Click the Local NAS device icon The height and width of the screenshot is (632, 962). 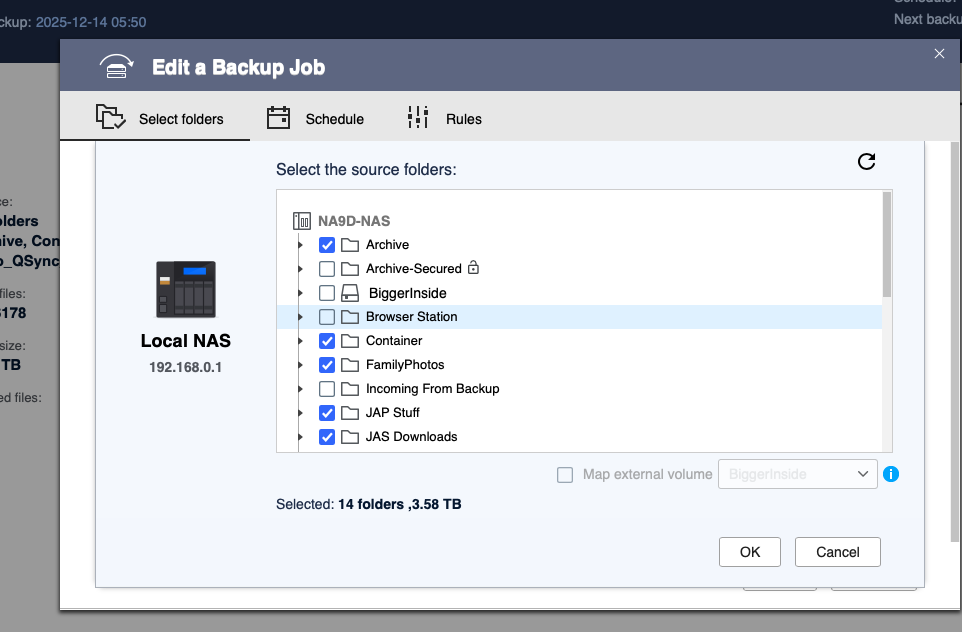coord(185,289)
